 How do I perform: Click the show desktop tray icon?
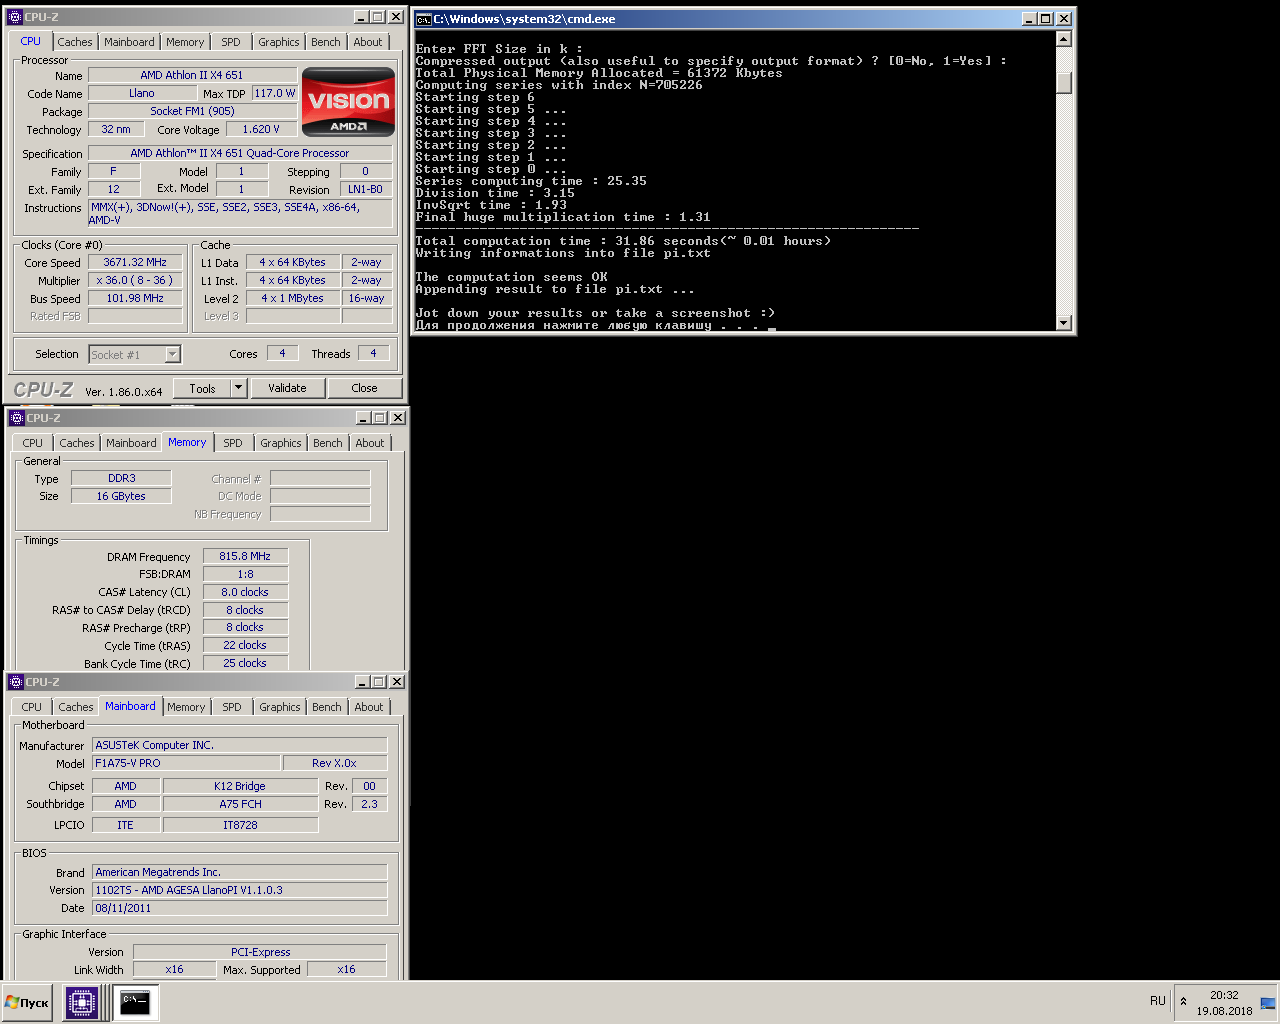pyautogui.click(x=1268, y=1003)
